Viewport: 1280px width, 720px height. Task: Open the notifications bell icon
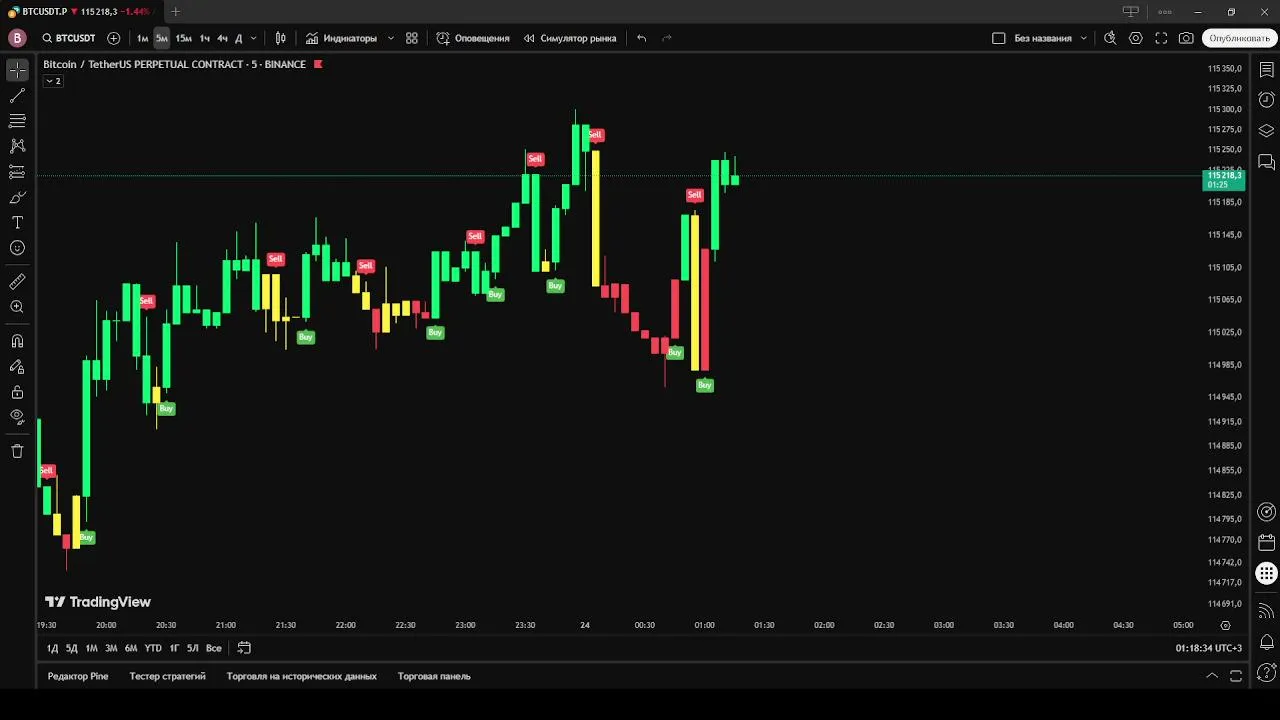tap(1266, 641)
